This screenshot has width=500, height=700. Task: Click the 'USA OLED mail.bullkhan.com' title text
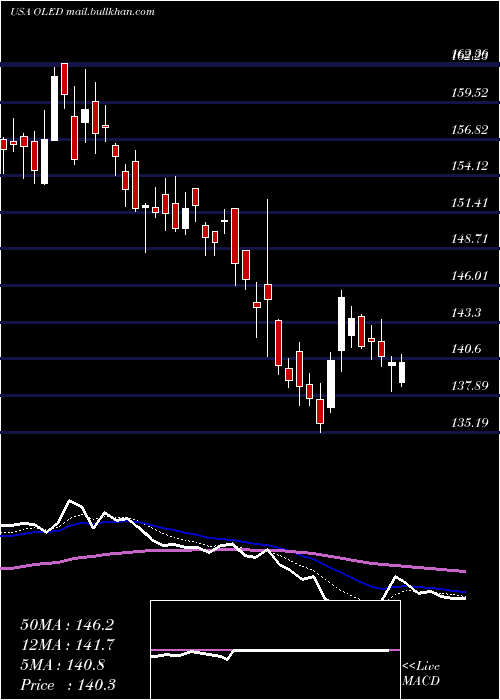click(82, 12)
